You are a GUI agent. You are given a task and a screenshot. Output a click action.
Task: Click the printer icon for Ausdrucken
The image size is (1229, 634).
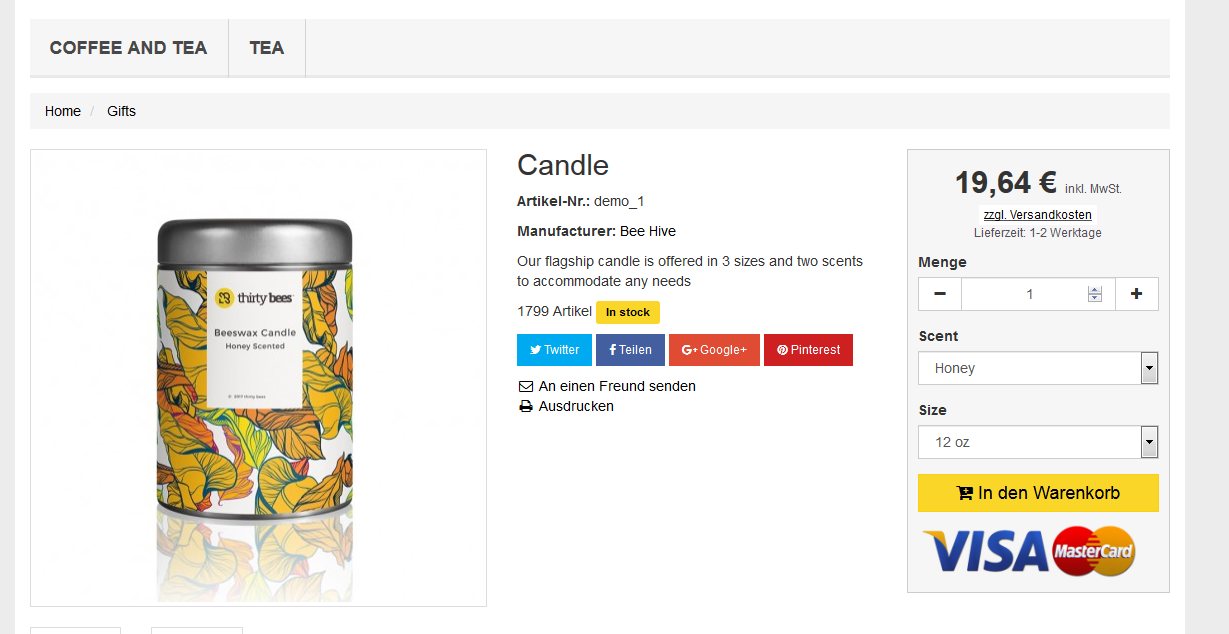526,407
